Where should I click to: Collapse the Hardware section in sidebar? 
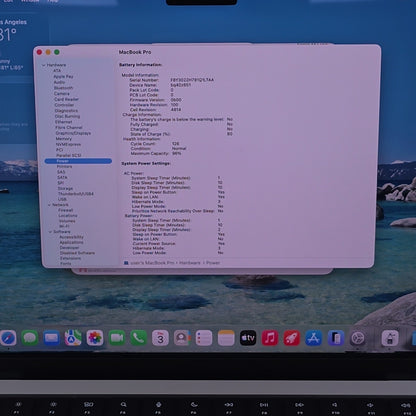tap(43, 65)
